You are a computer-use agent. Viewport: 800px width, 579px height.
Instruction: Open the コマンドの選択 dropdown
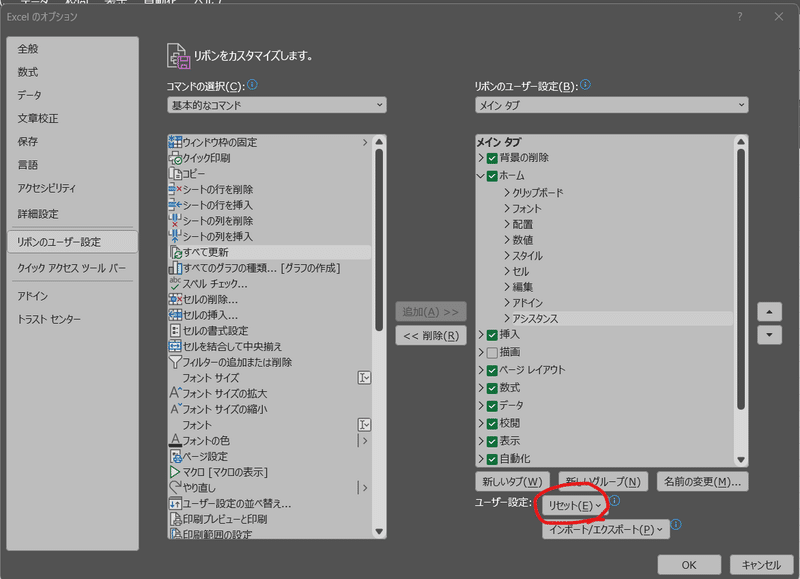(277, 105)
